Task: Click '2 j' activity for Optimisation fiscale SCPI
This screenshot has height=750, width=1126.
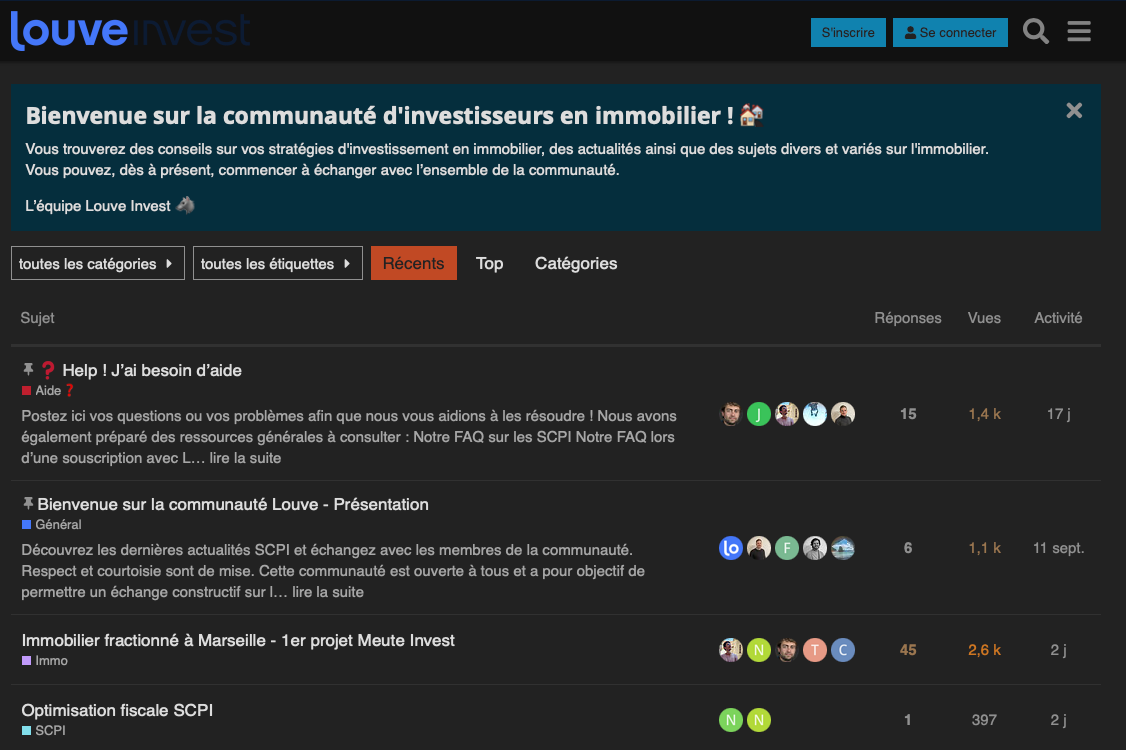Action: pos(1058,720)
